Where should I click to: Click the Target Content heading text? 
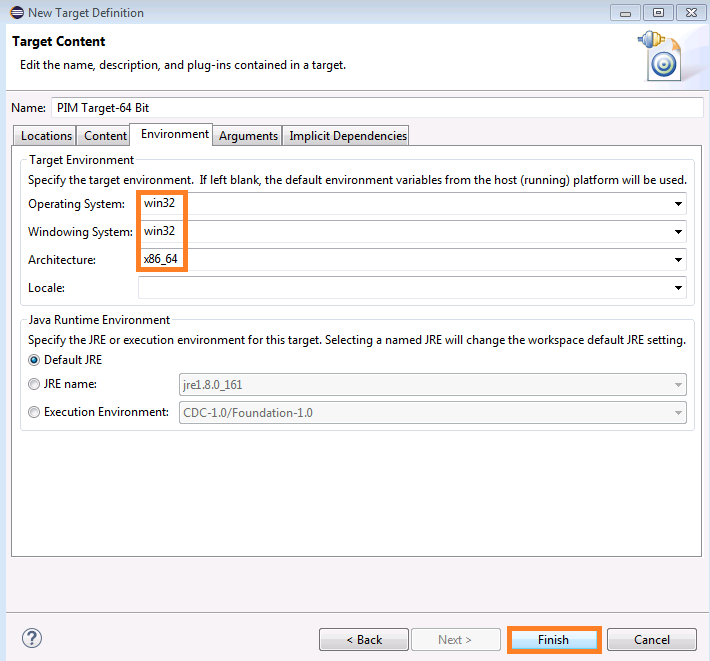coord(58,42)
